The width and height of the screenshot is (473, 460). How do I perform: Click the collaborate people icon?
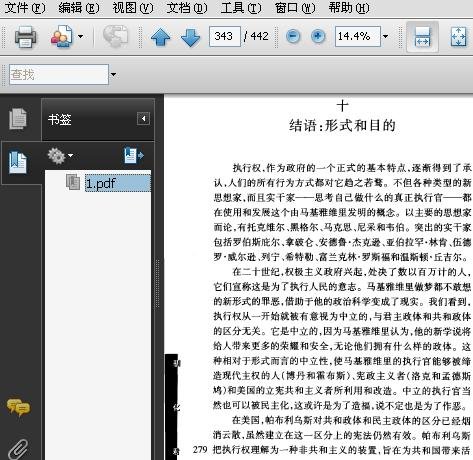click(x=61, y=36)
